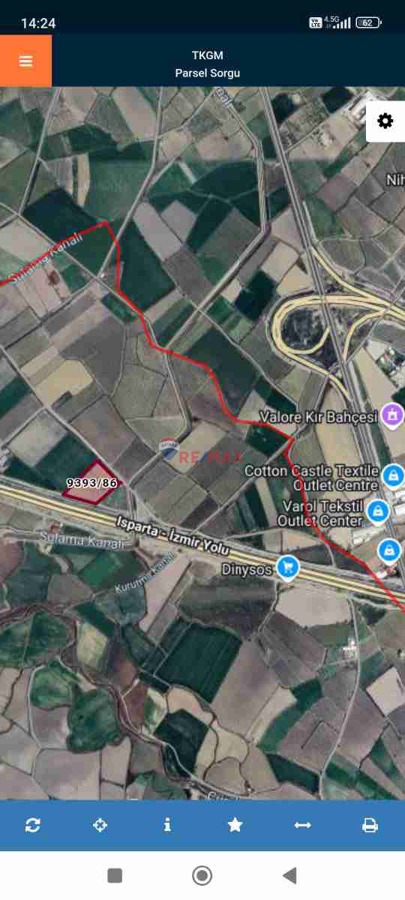The width and height of the screenshot is (405, 900).
Task: Tap the favorites star icon
Action: [235, 825]
